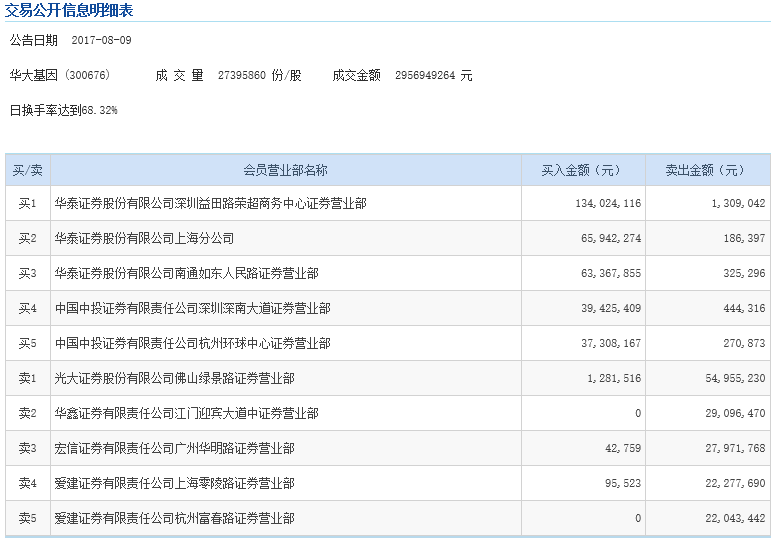Screen dimensions: 775x542
Task: Click sell amount 270,873
Action: click(744, 343)
